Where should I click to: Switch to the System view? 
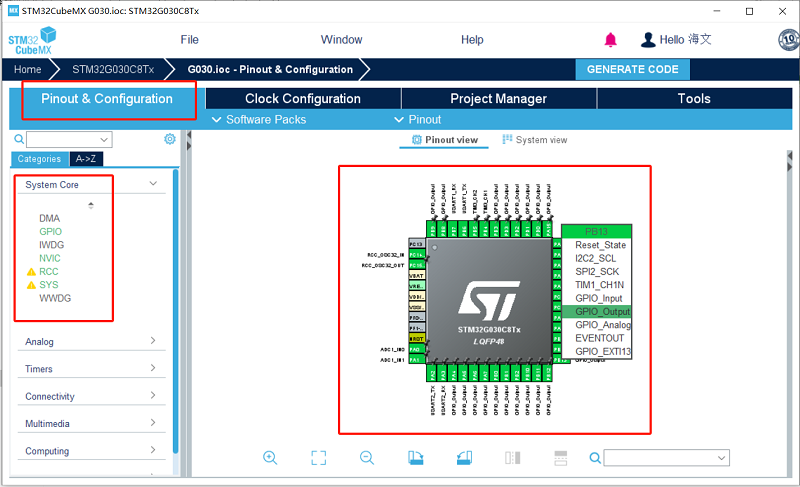[x=535, y=140]
